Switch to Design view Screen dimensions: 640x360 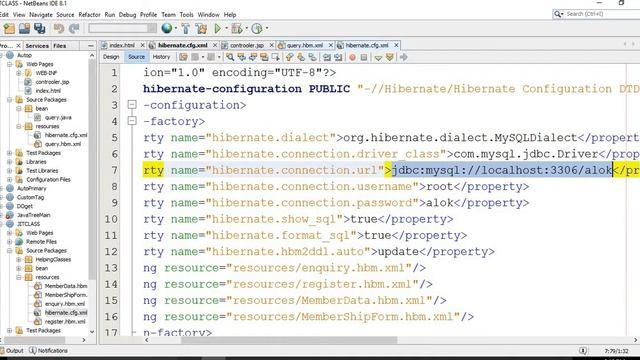(111, 57)
